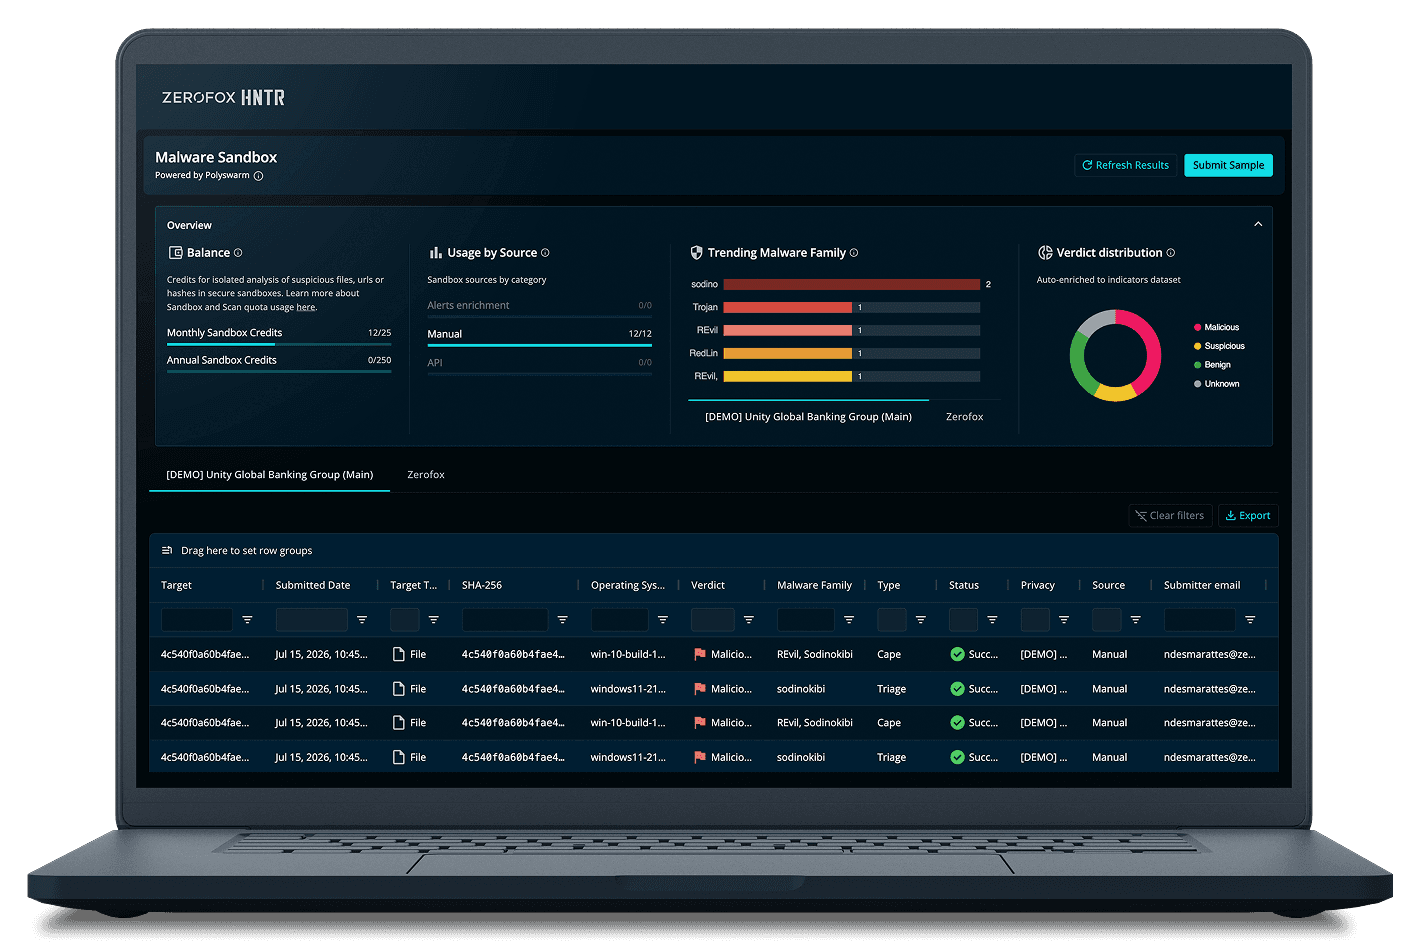Click the Source column filter icon

tap(1136, 620)
